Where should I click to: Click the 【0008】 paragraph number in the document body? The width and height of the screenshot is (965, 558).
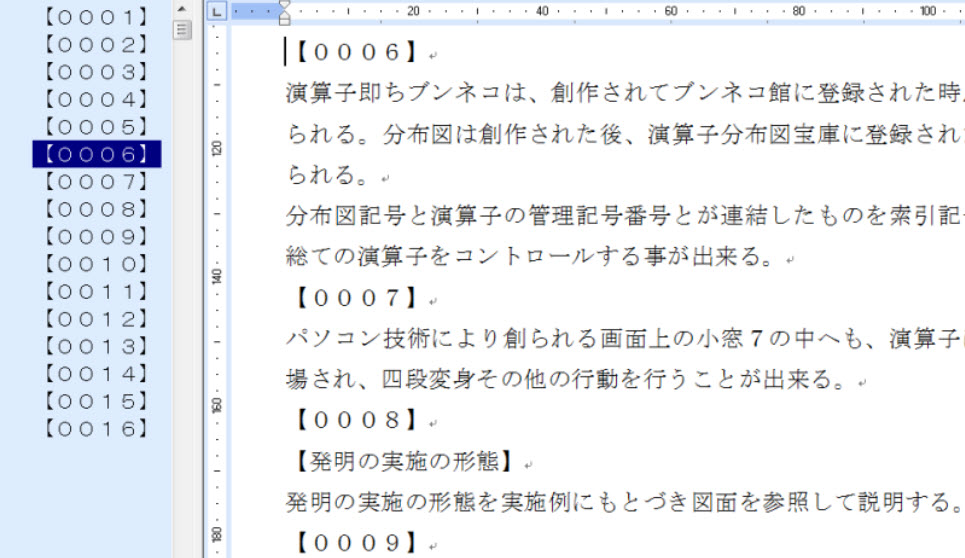pyautogui.click(x=355, y=420)
